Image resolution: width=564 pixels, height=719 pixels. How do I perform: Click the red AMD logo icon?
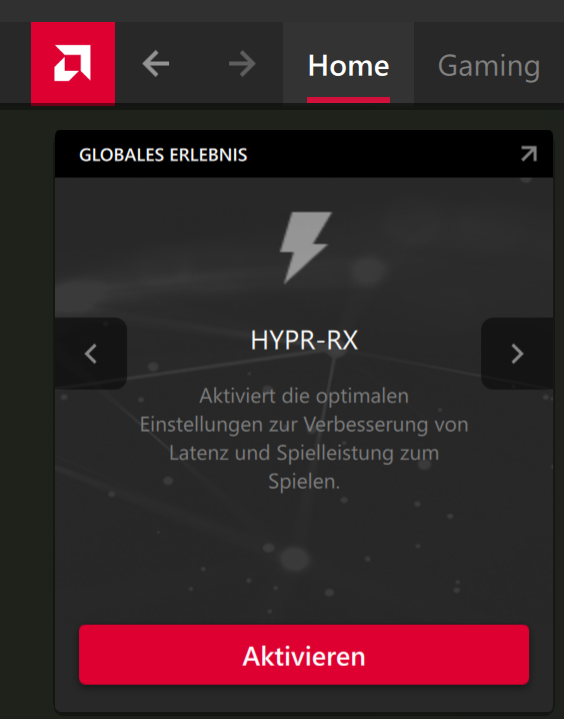tap(73, 63)
